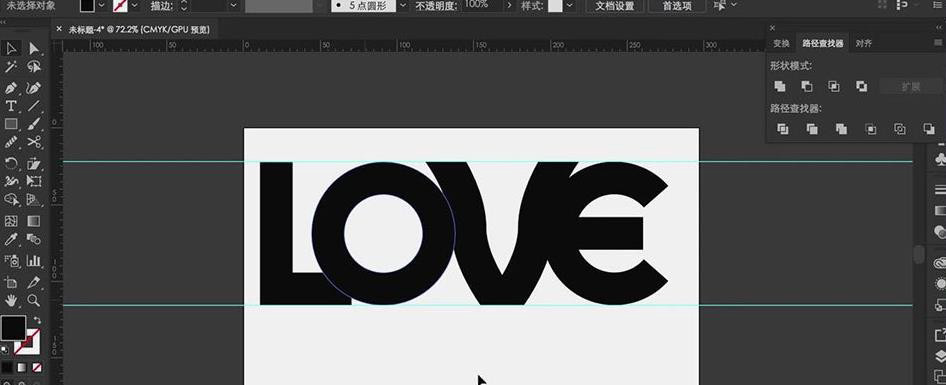946x385 pixels.
Task: Click the opacity 100% input field
Action: (x=482, y=5)
